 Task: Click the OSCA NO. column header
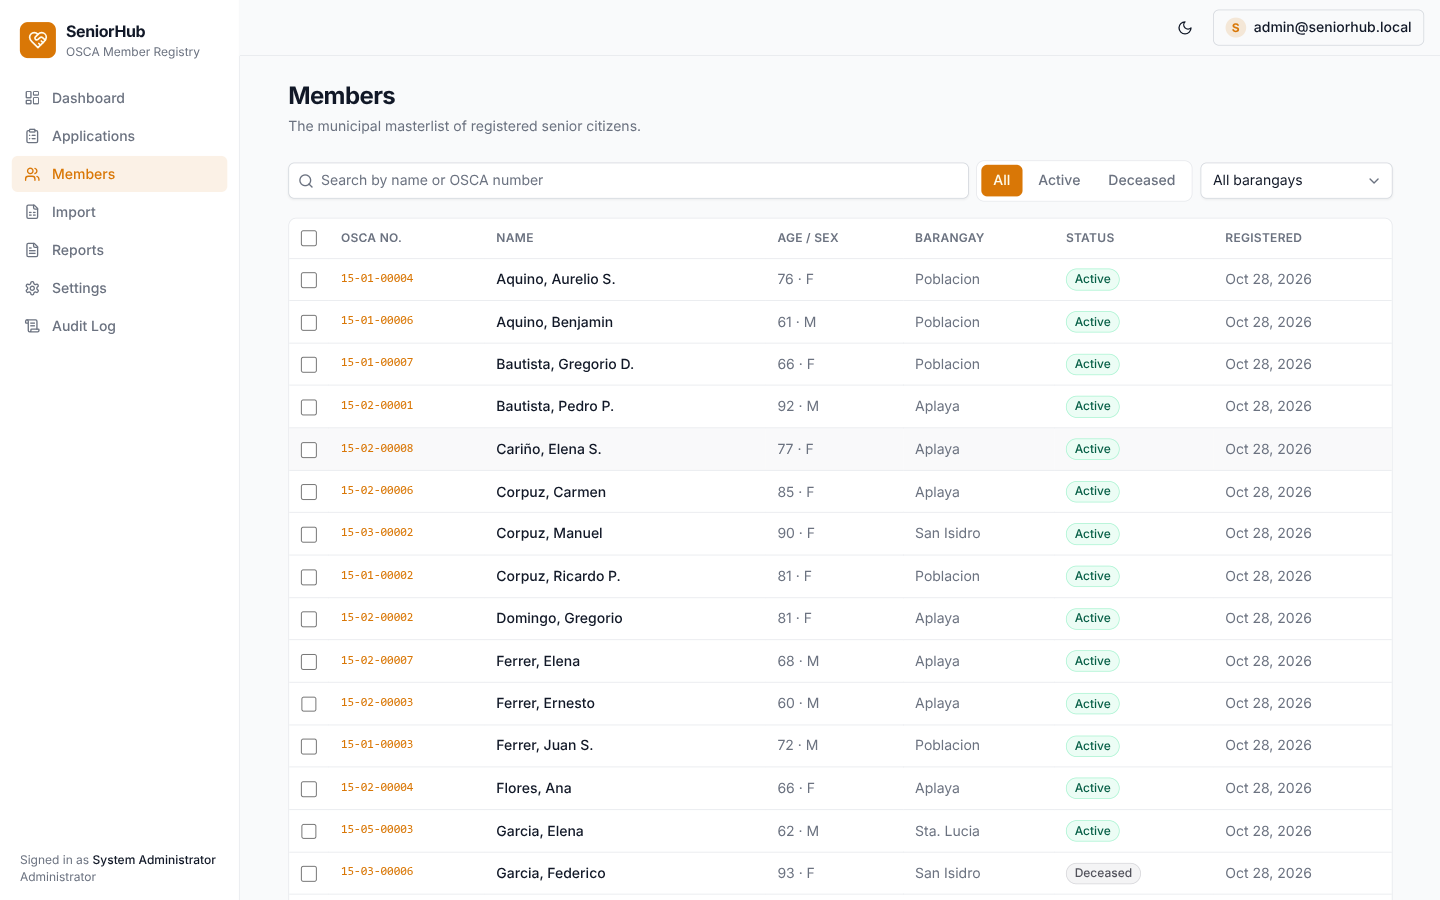coord(371,238)
